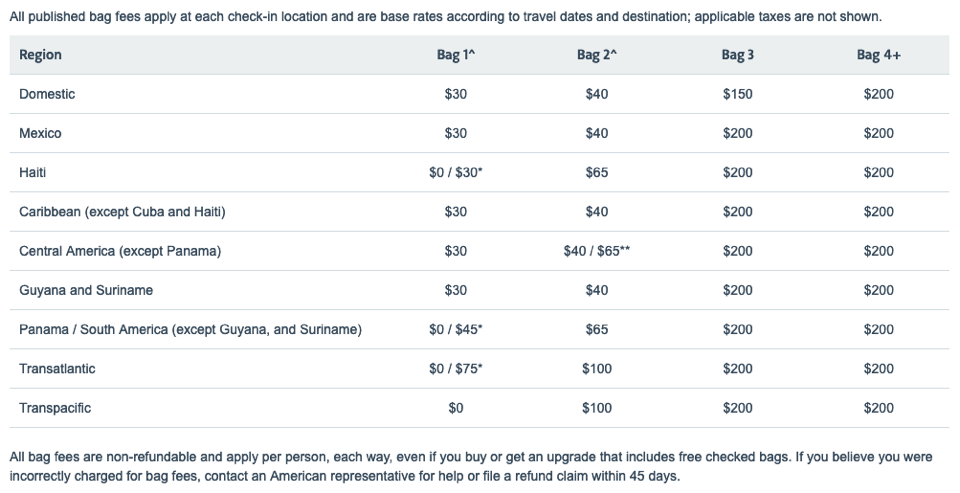Select the Bag 1^ column header
The width and height of the screenshot is (960, 493).
point(456,55)
